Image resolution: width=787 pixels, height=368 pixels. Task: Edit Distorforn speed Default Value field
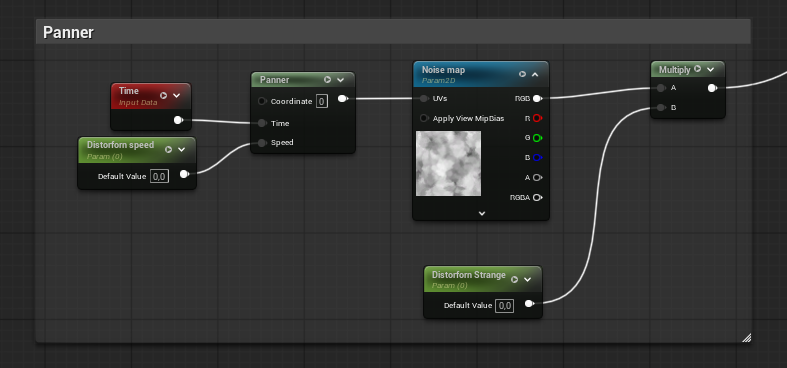pyautogui.click(x=159, y=176)
